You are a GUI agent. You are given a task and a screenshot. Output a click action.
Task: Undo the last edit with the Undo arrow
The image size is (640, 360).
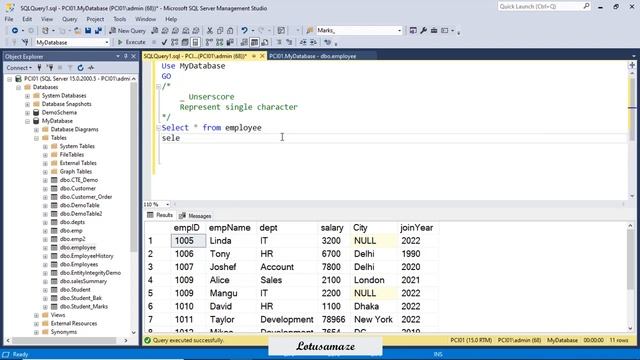click(x=244, y=31)
